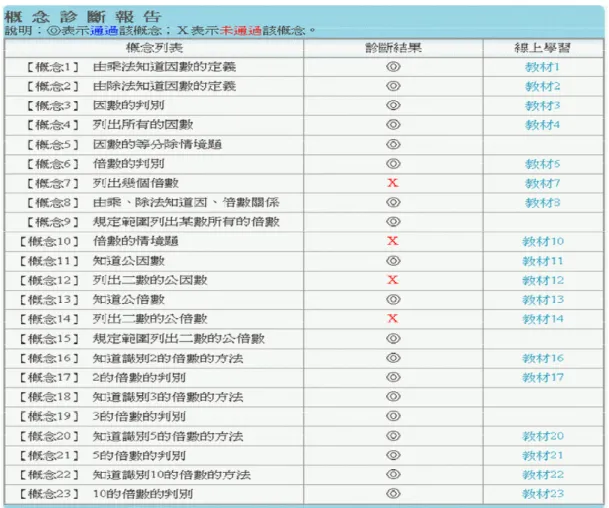The height and width of the screenshot is (508, 609).
Task: Click the pass circle icon for 概念23
Action: click(x=393, y=494)
